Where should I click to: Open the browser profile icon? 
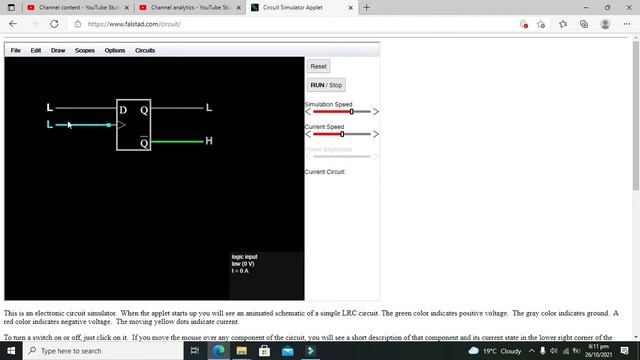(x=605, y=24)
